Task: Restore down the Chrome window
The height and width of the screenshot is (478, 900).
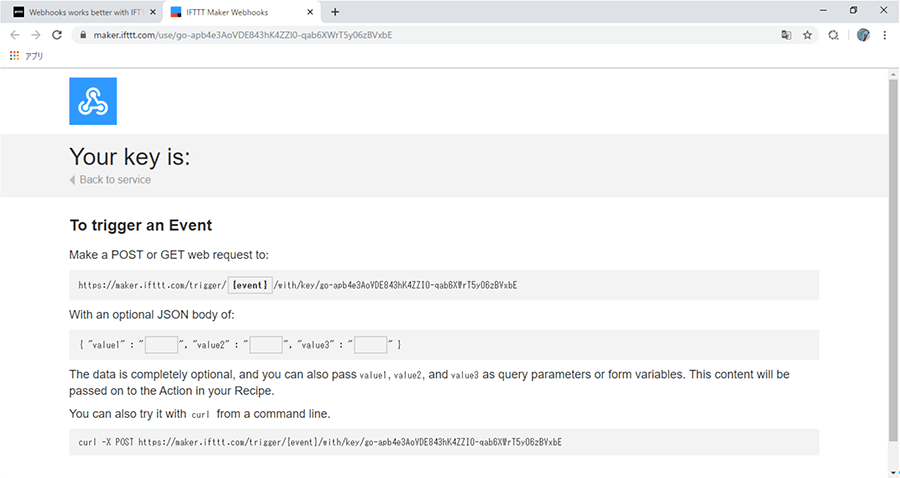Action: pos(854,10)
